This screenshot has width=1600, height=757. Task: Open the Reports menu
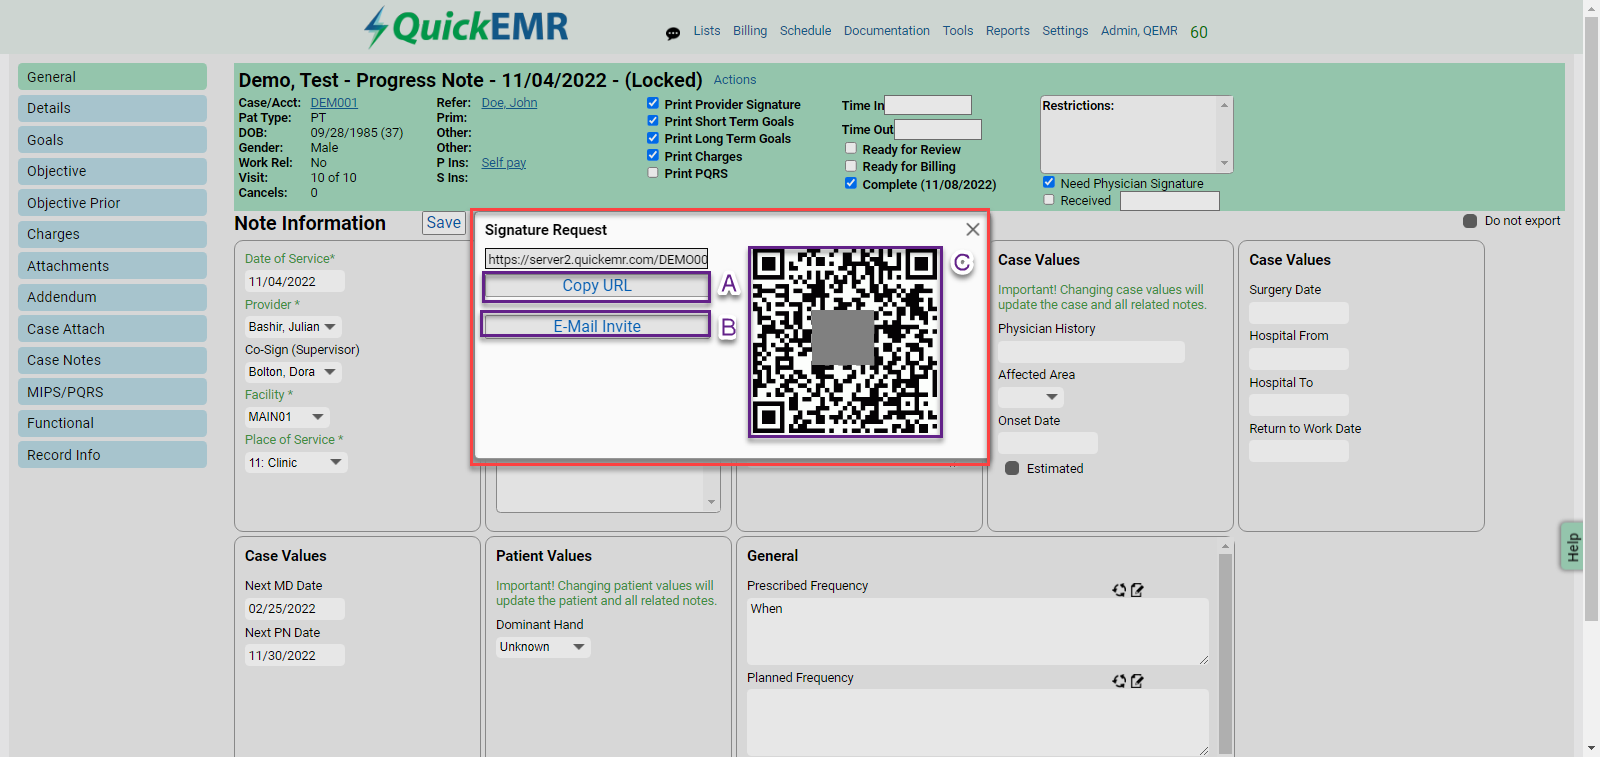[x=1008, y=31]
